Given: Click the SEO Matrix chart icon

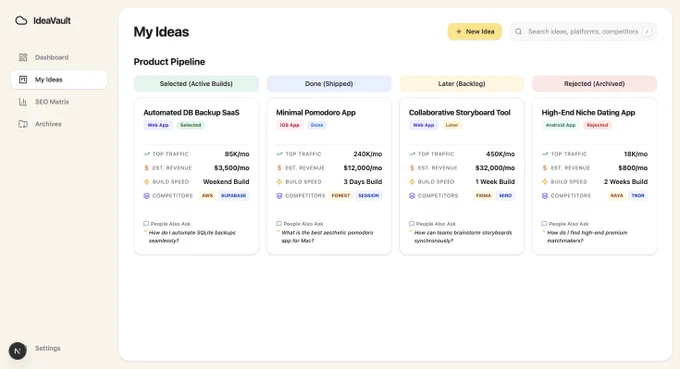Looking at the screenshot, I should pyautogui.click(x=23, y=102).
